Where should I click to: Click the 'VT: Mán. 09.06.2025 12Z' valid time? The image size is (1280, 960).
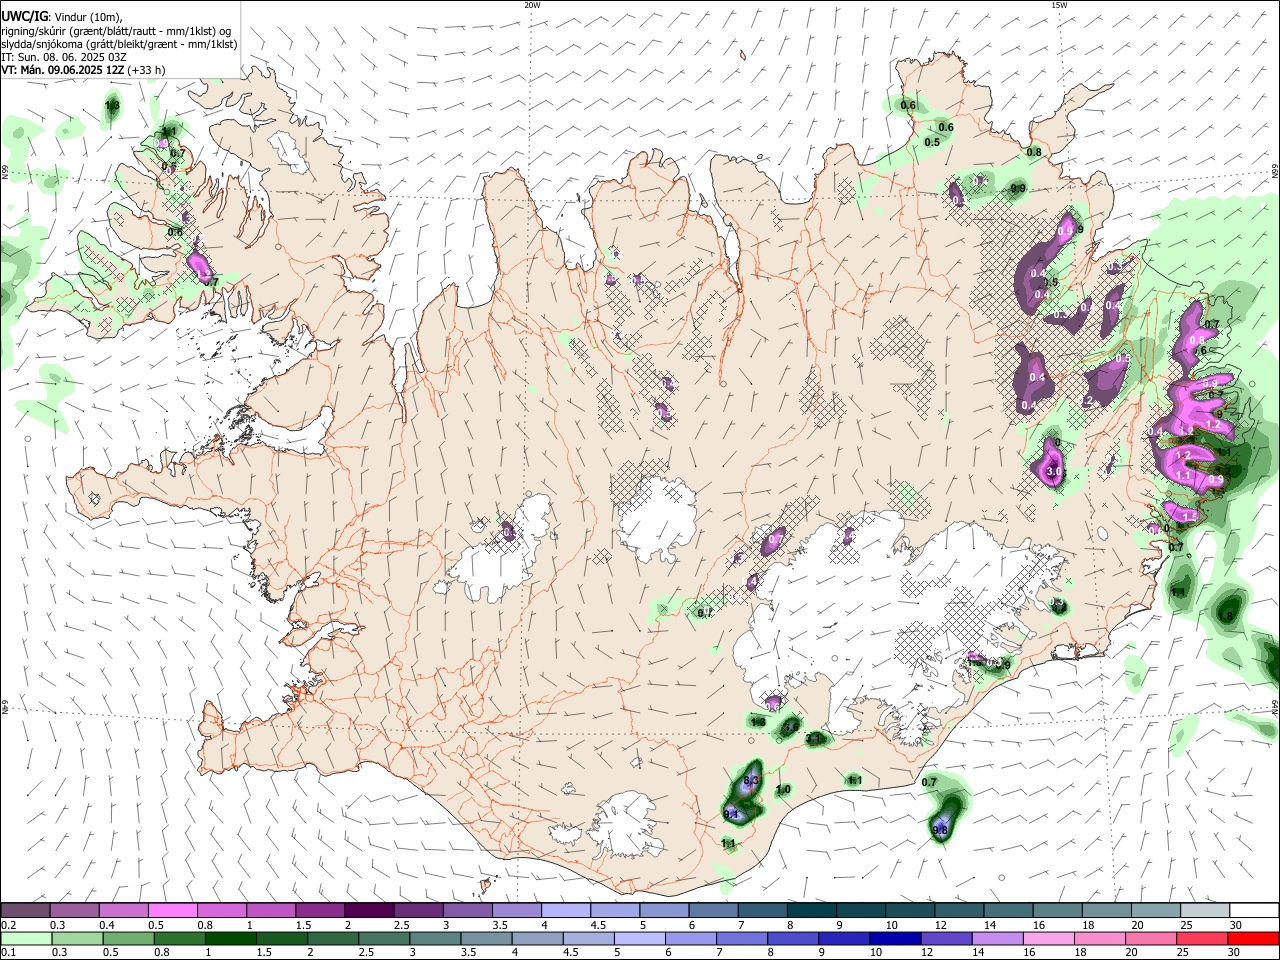coord(63,70)
